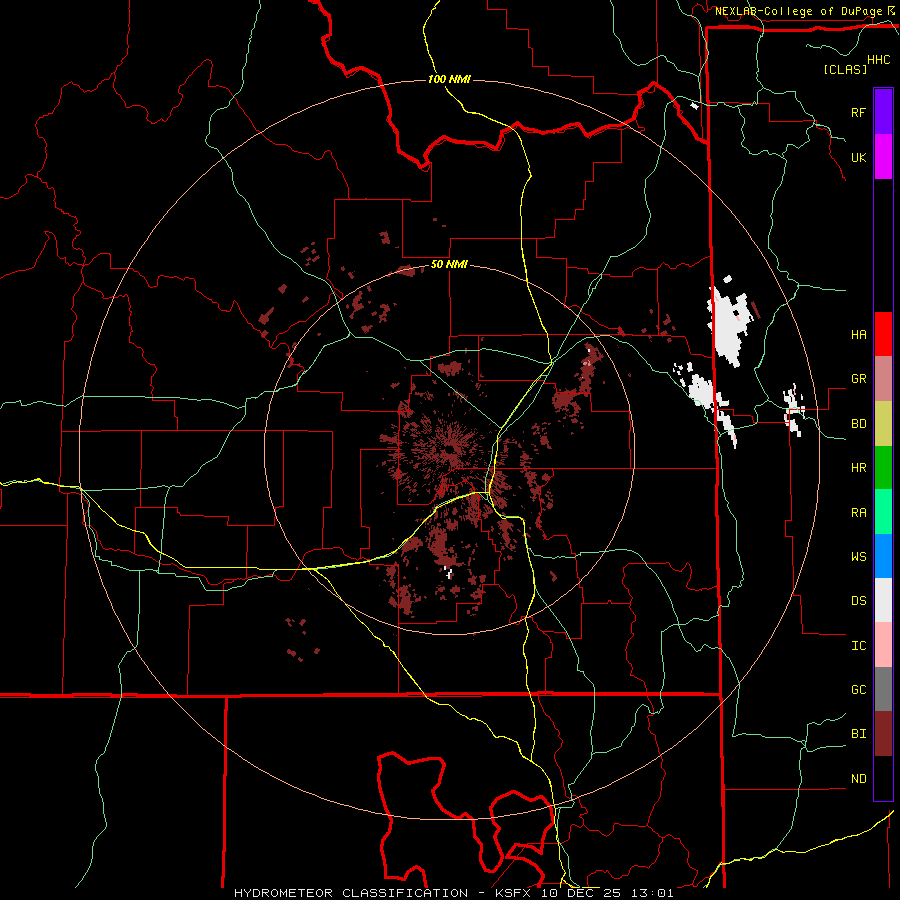
Task: Click the UK magenta legend swatch
Action: coord(883,157)
